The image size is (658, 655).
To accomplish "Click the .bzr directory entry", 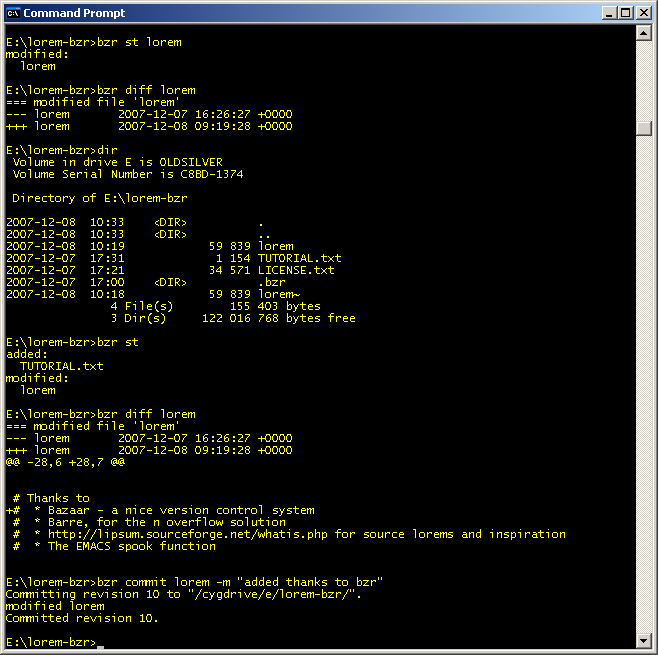I will [x=146, y=282].
